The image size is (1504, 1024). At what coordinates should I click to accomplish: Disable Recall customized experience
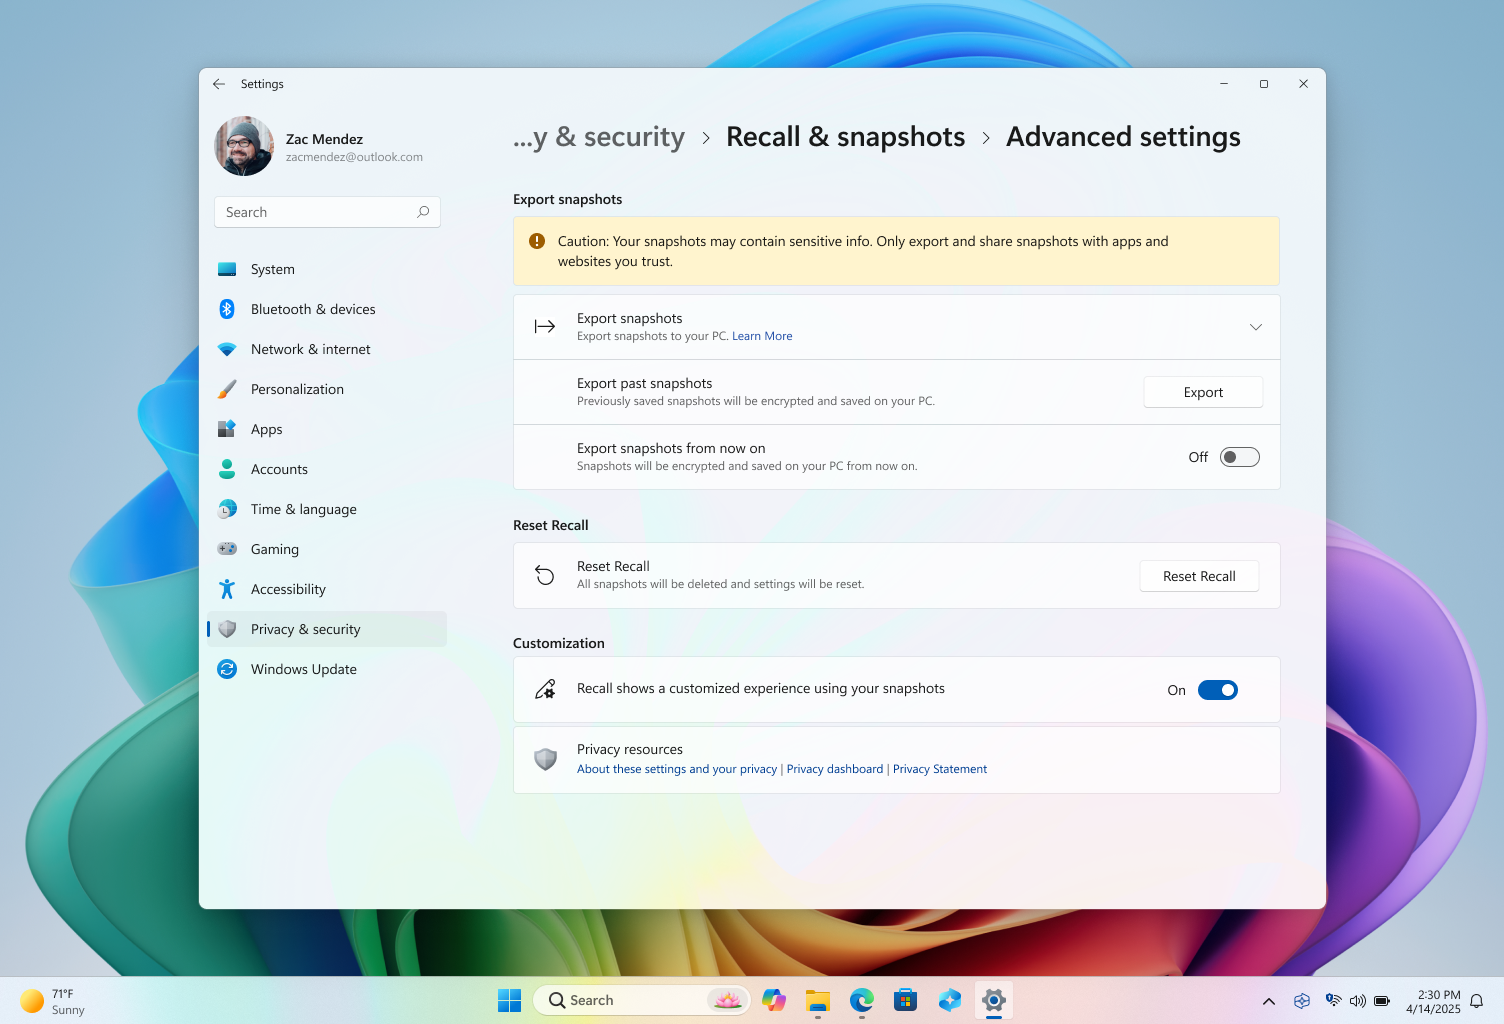(1218, 689)
